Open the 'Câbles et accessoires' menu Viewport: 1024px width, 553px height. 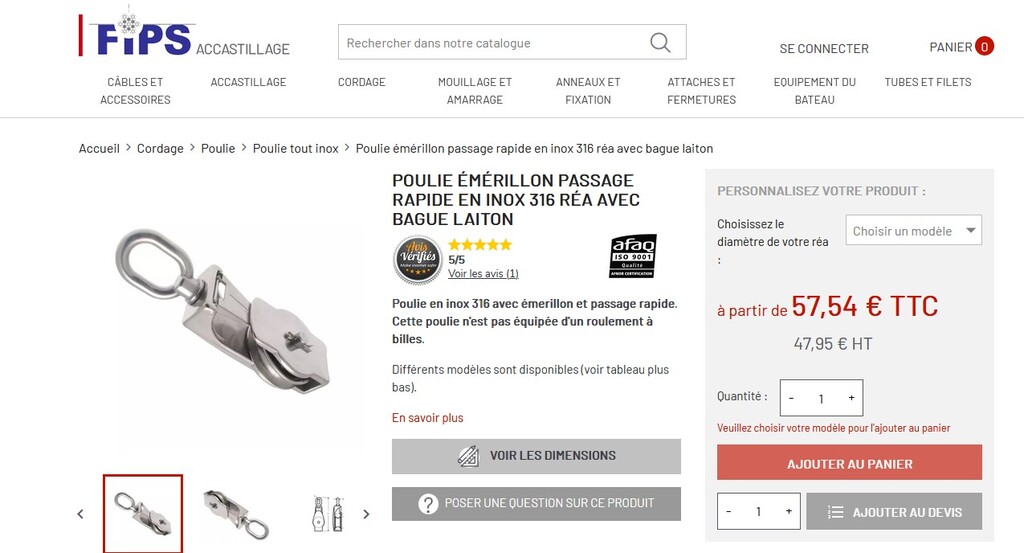click(135, 90)
